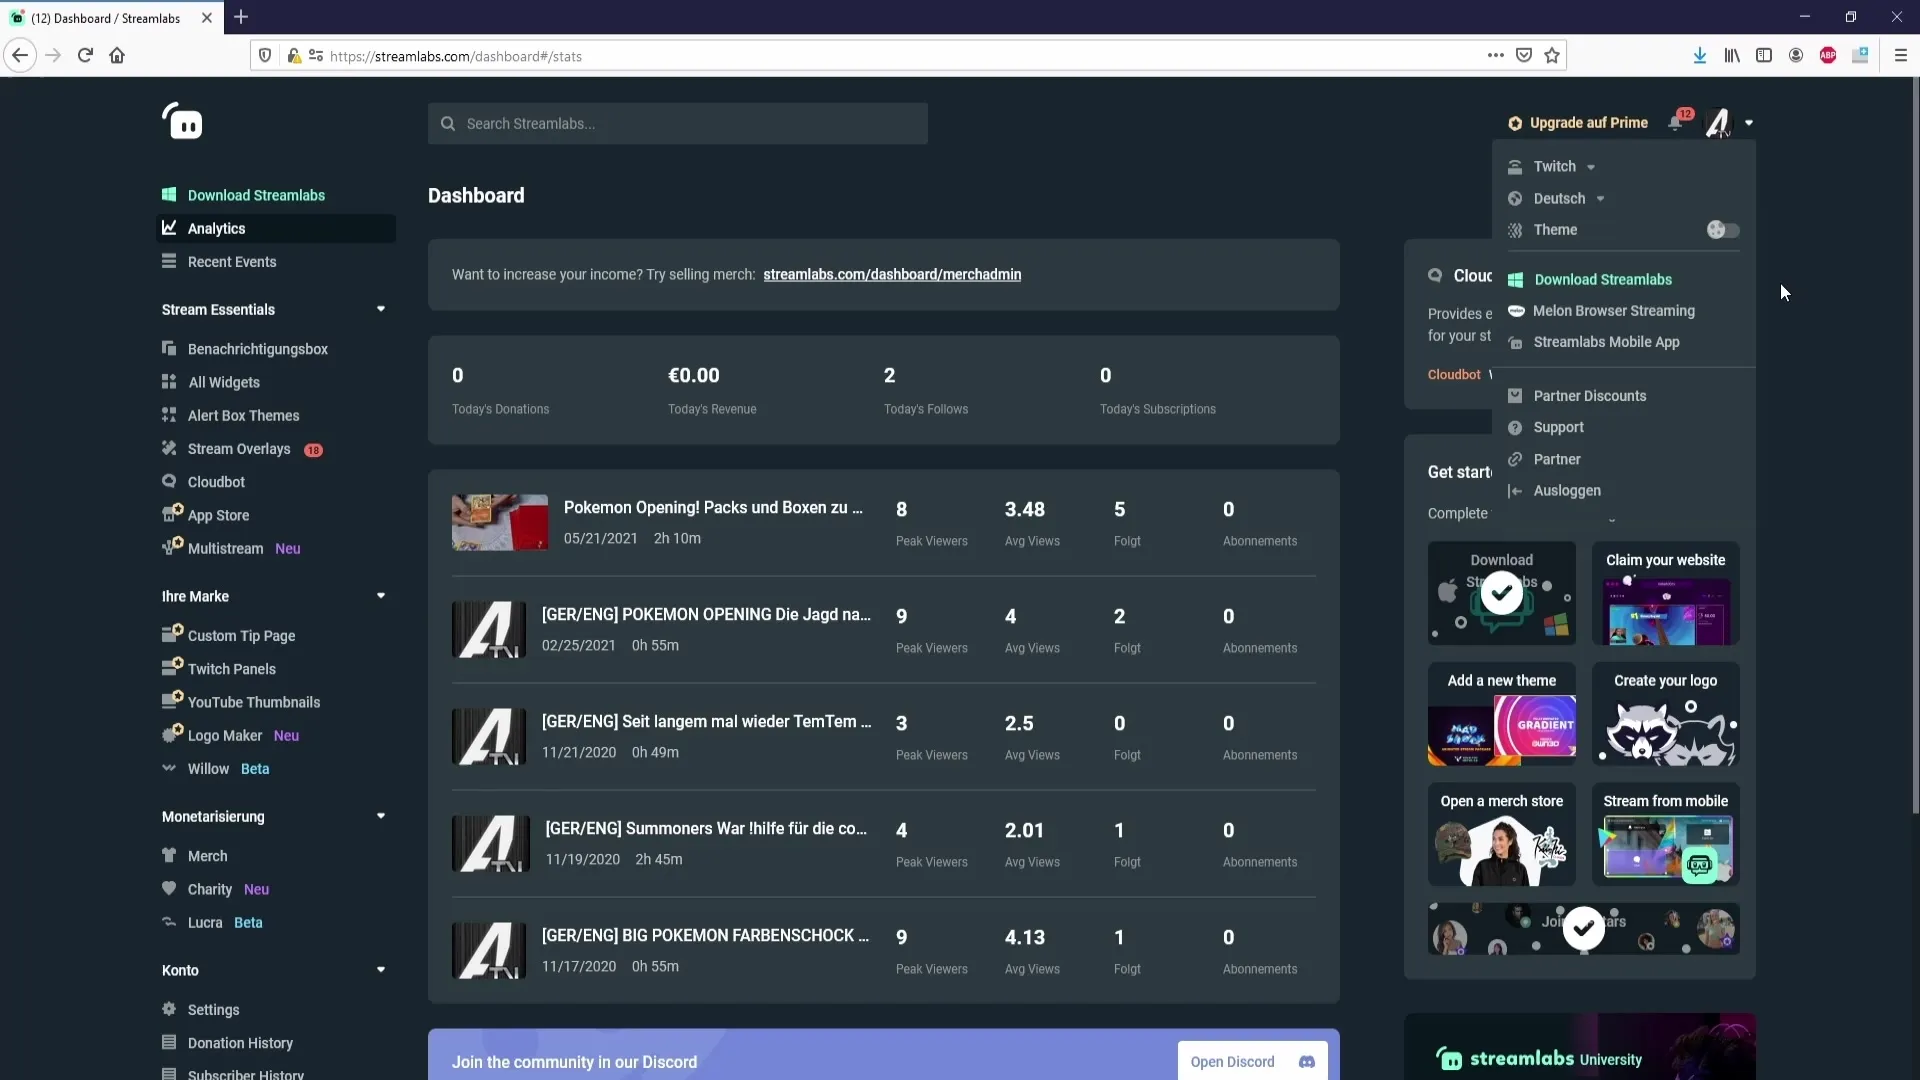The width and height of the screenshot is (1920, 1080).
Task: Click the All Widgets grid icon
Action: pyautogui.click(x=169, y=382)
